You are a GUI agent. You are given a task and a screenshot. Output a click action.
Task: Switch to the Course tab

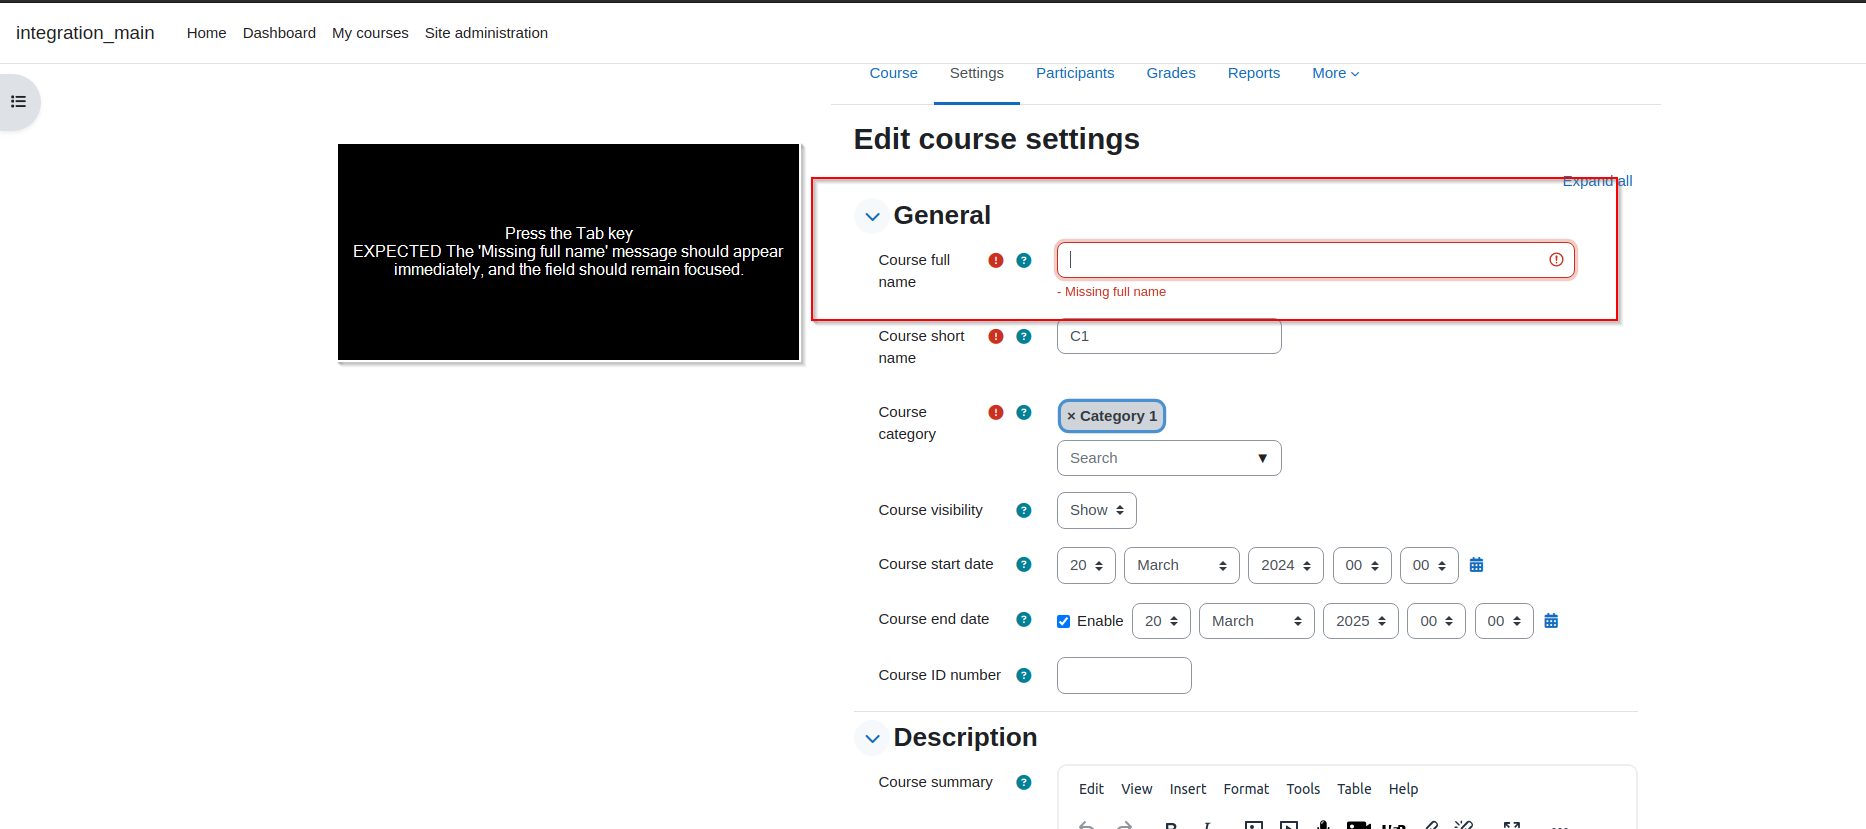click(893, 73)
